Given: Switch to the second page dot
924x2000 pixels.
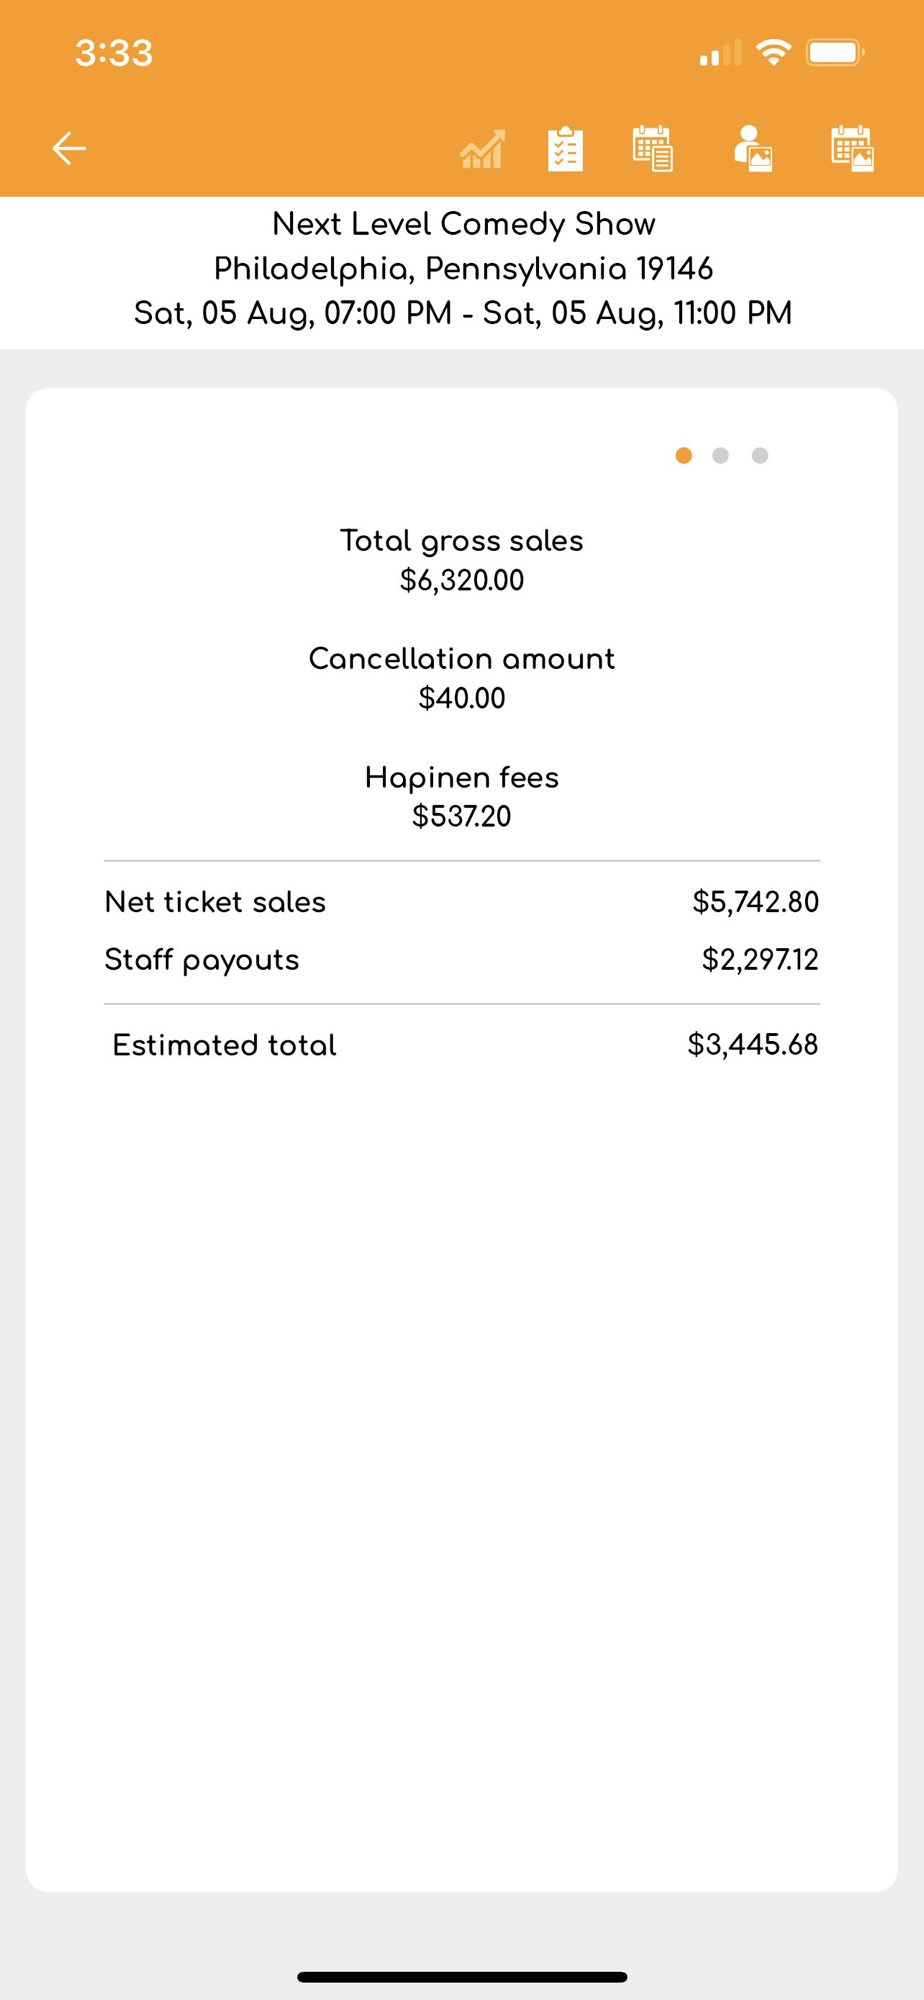Looking at the screenshot, I should coord(721,456).
